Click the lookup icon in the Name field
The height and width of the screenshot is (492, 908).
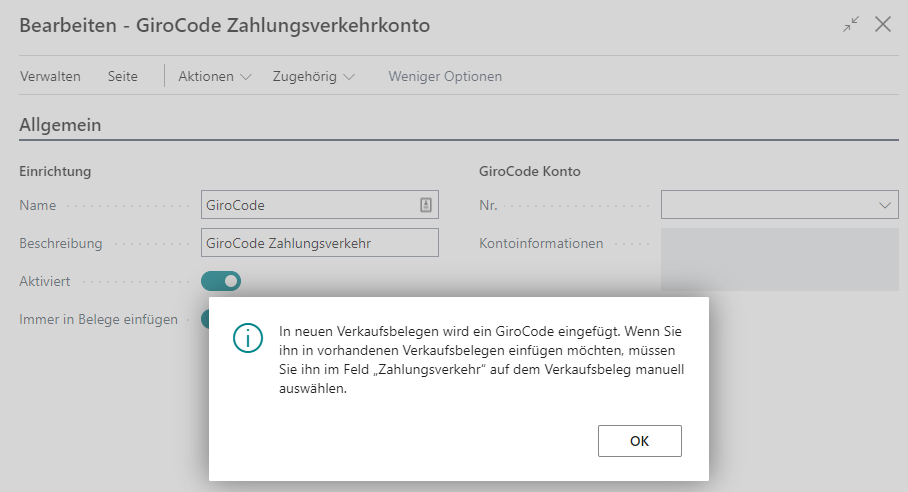426,205
